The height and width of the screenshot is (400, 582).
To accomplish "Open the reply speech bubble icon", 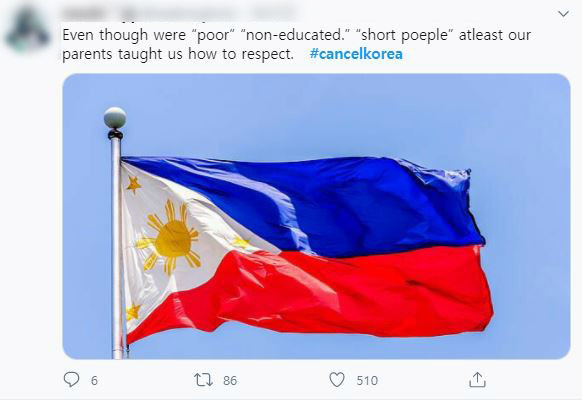I will tap(71, 380).
